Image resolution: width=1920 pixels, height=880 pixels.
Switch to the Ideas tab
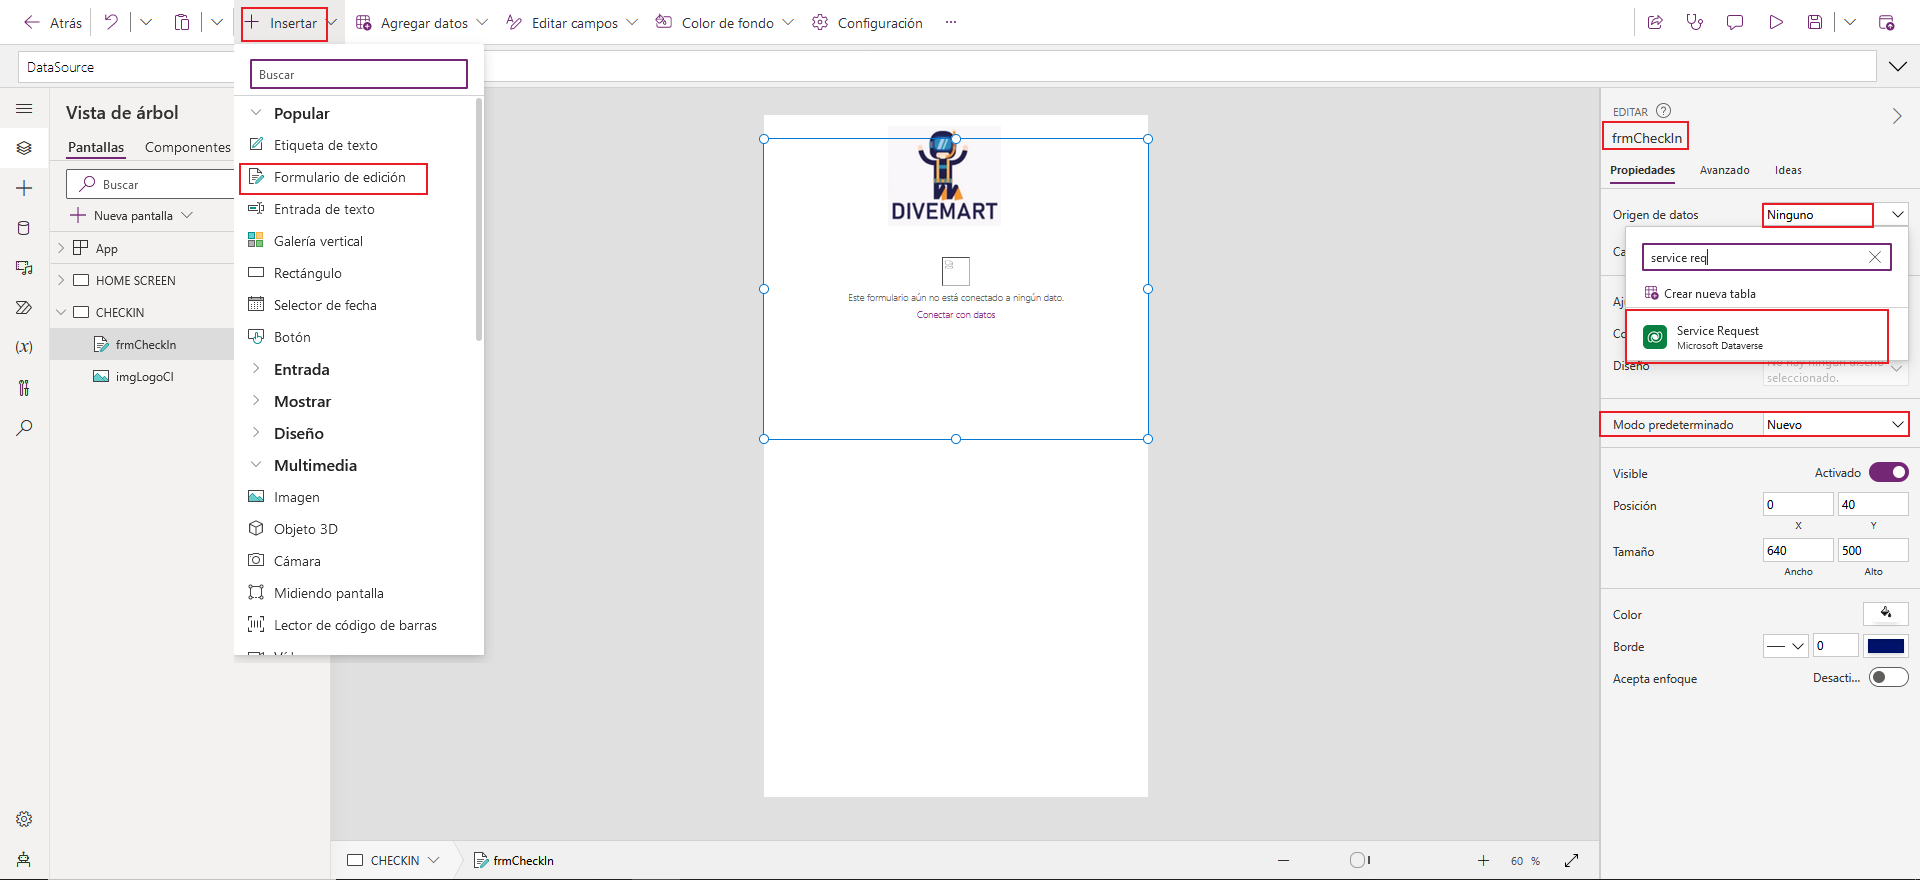click(1788, 170)
